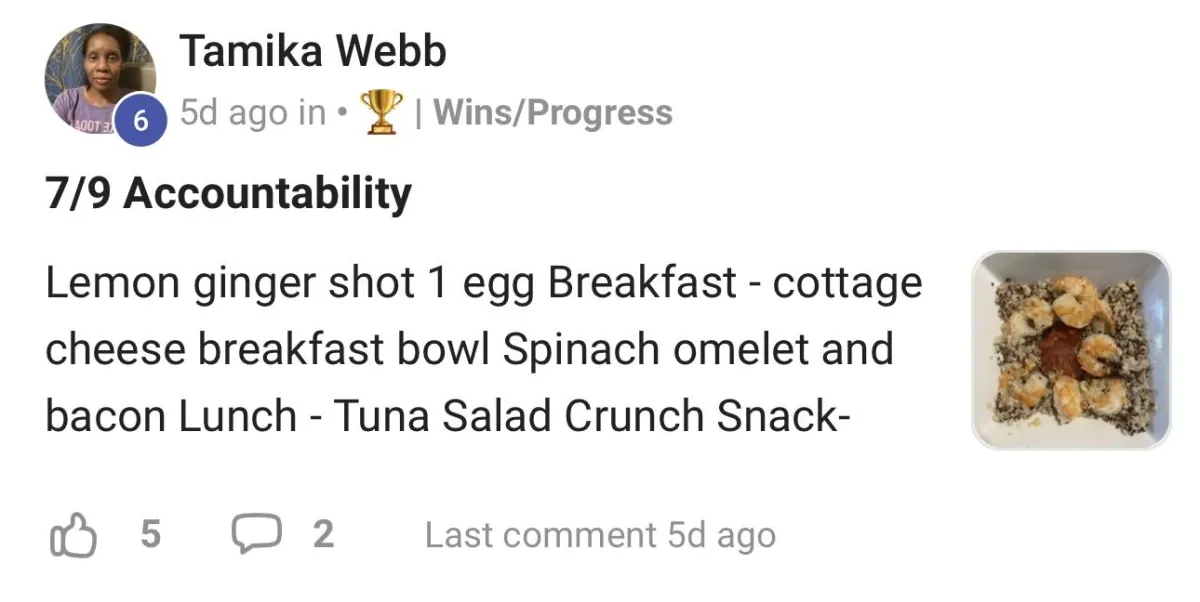This screenshot has height=602, width=1200.
Task: View the shrimp dish photo thumbnail
Action: pyautogui.click(x=1071, y=349)
